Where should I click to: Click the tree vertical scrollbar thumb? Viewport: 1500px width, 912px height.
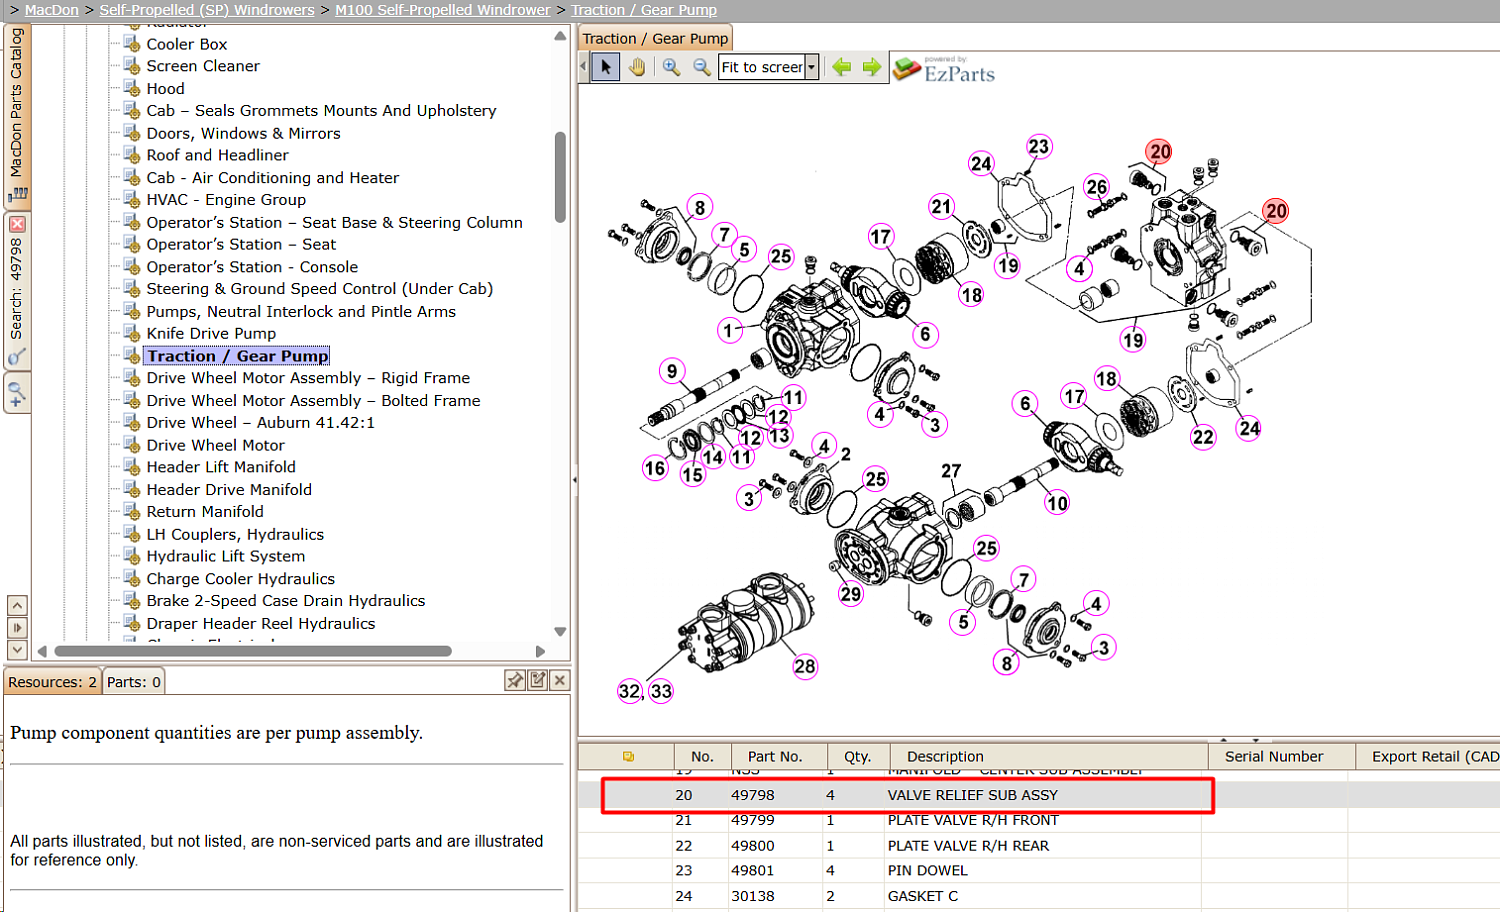tap(560, 177)
